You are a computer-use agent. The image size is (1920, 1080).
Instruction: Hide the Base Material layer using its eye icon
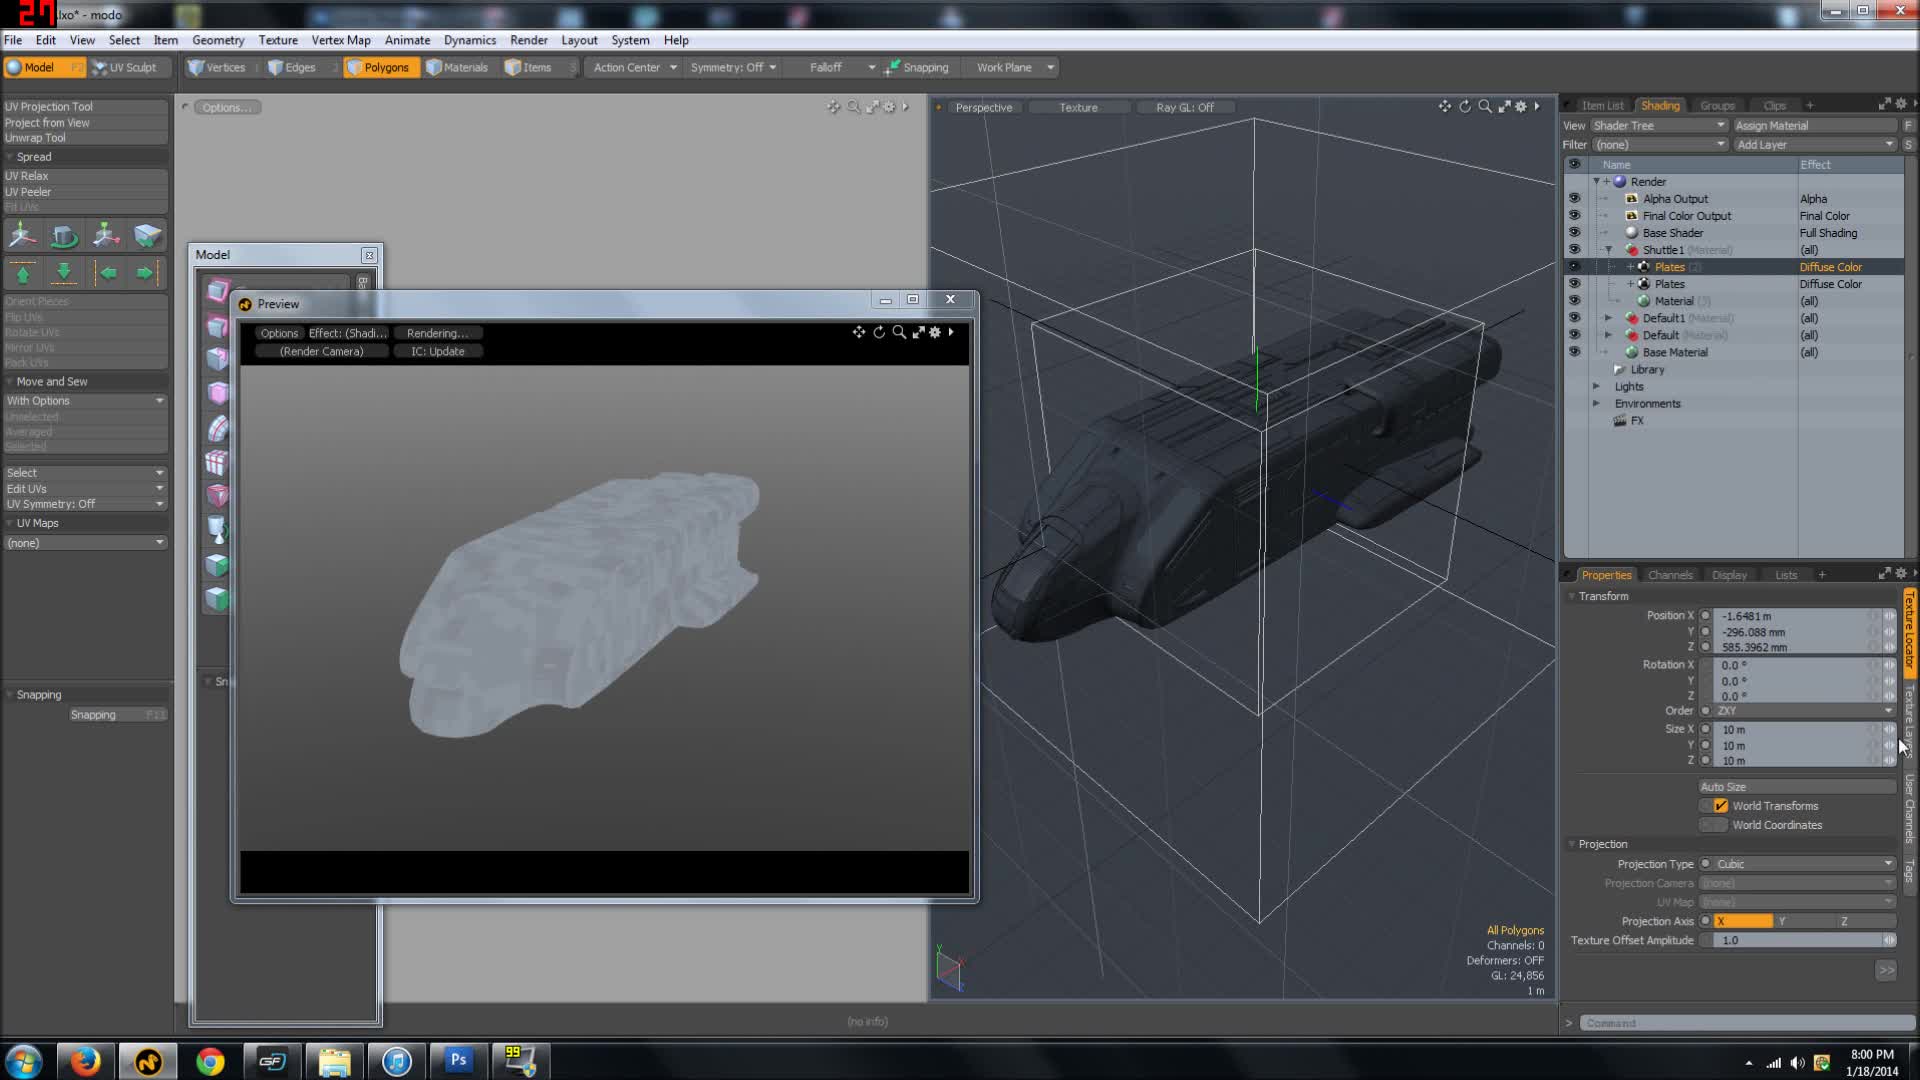pyautogui.click(x=1574, y=352)
